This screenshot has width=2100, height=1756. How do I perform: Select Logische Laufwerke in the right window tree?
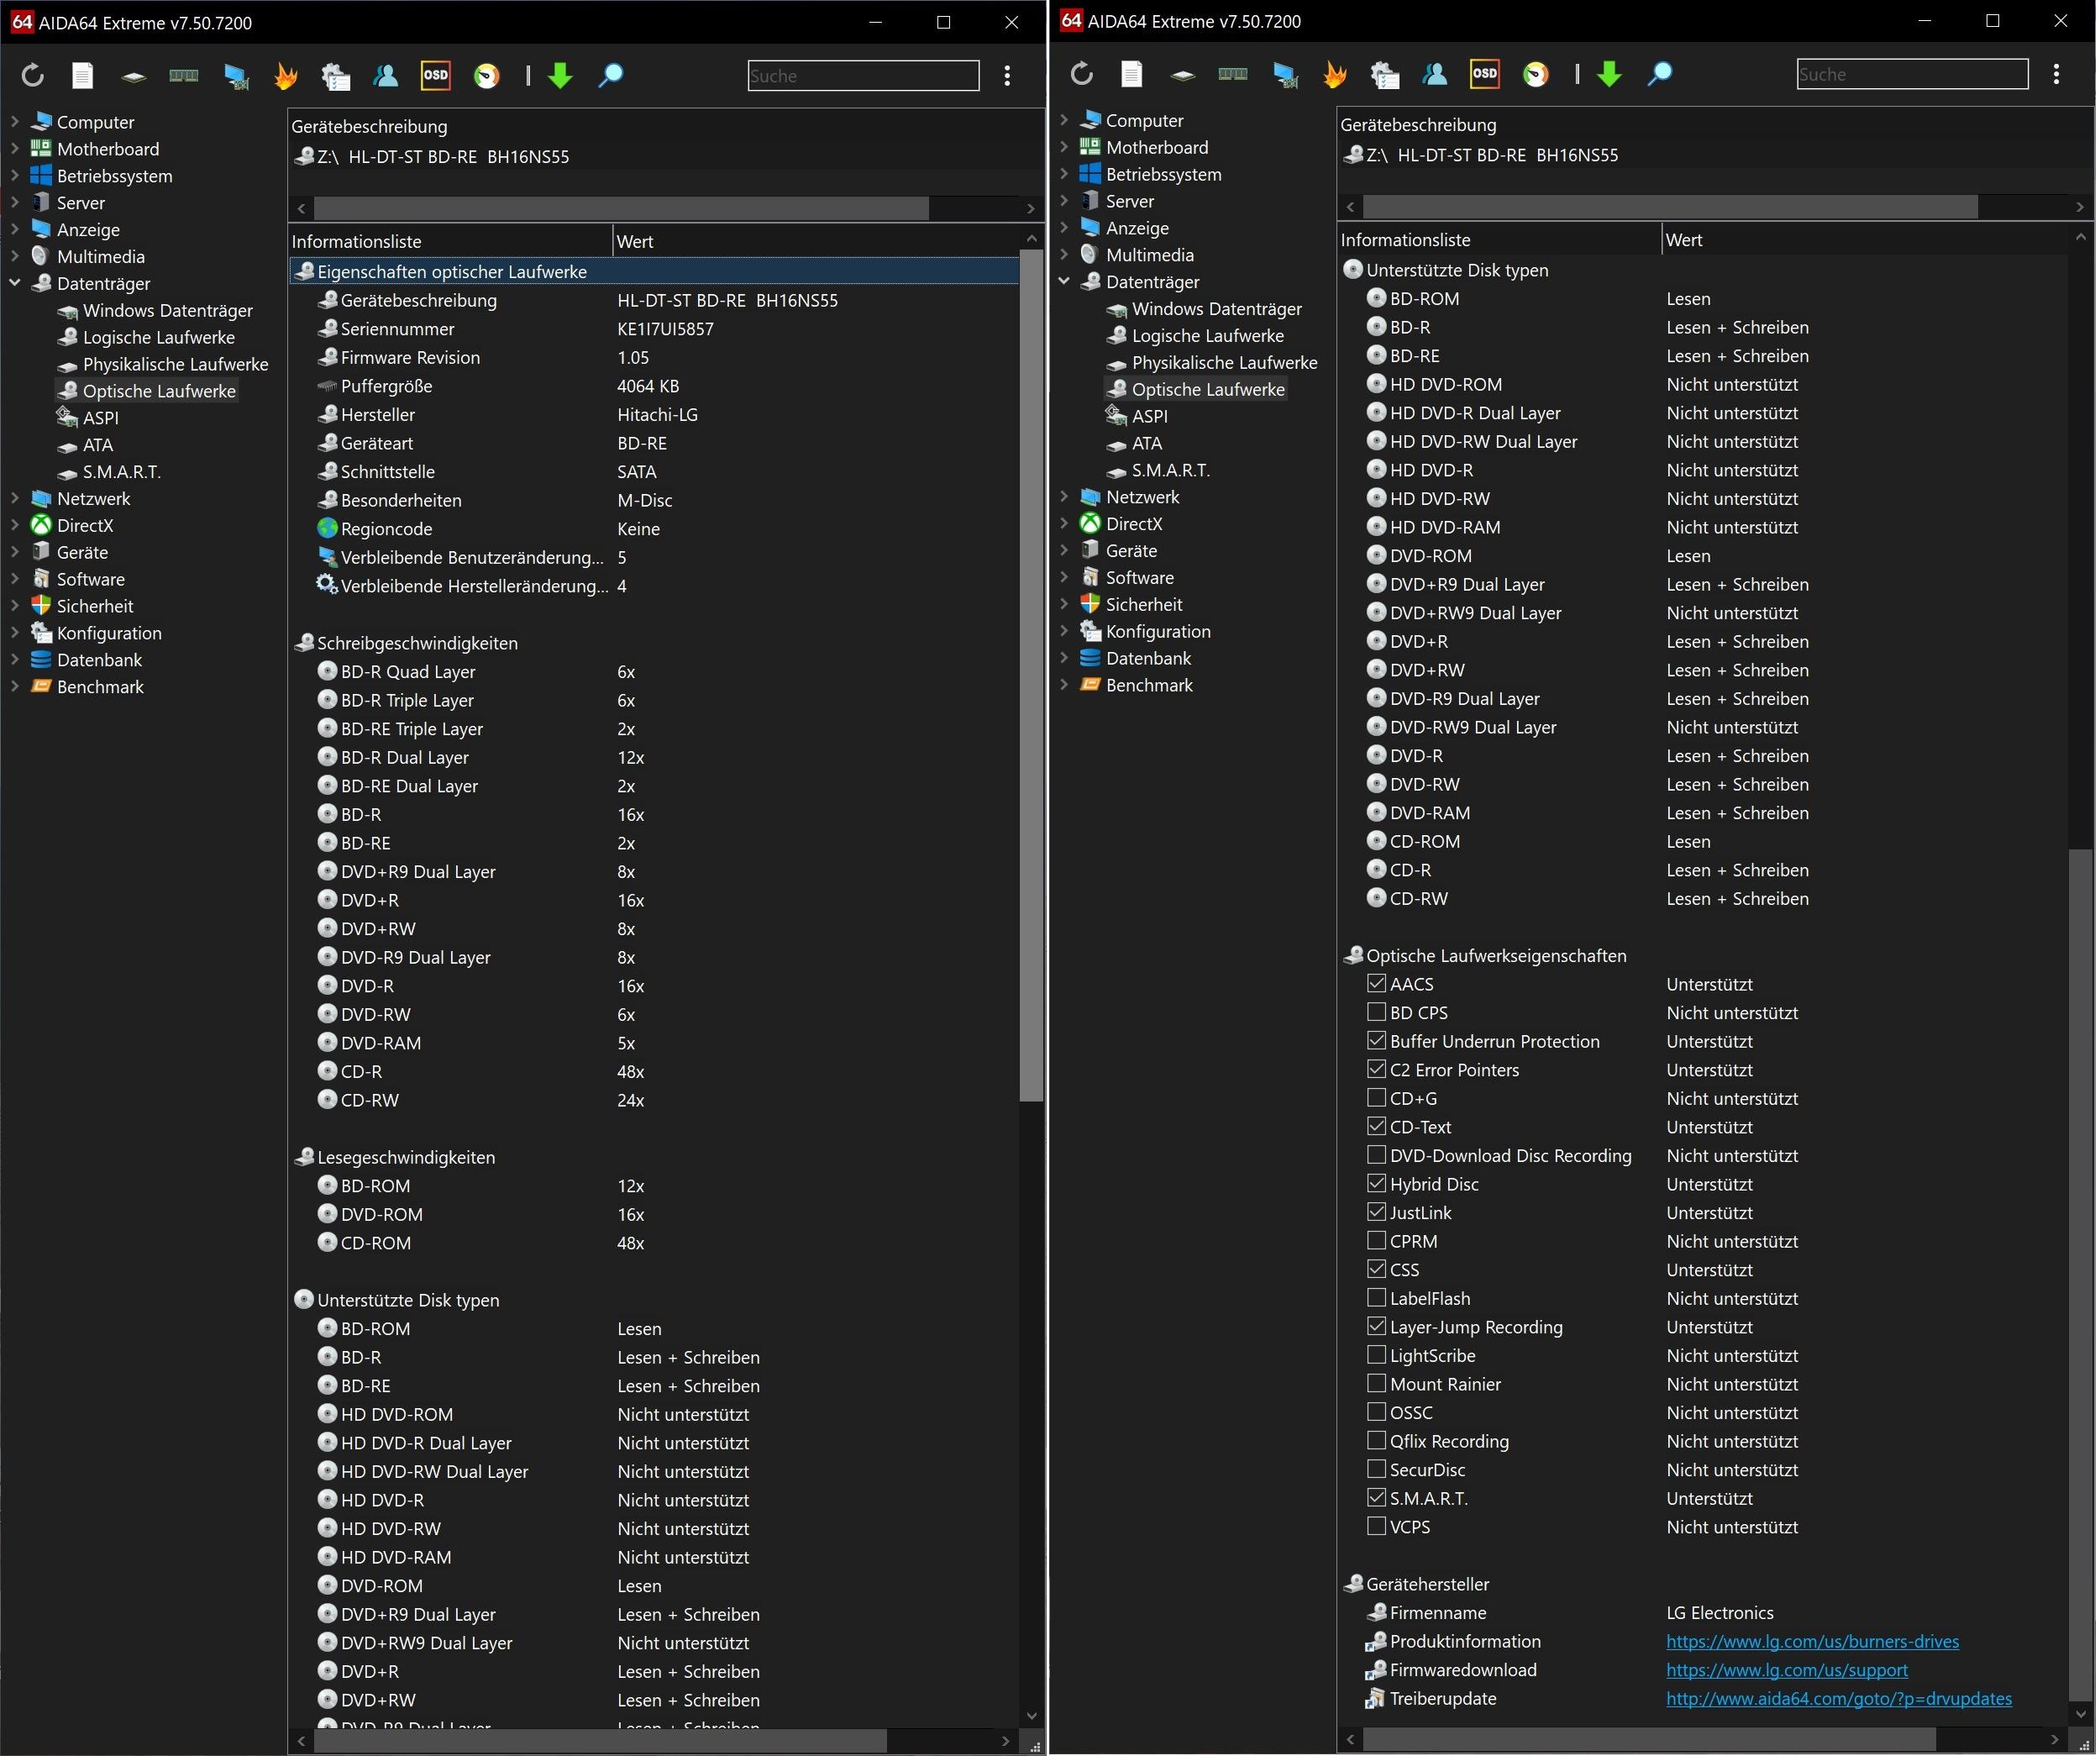click(x=1209, y=336)
